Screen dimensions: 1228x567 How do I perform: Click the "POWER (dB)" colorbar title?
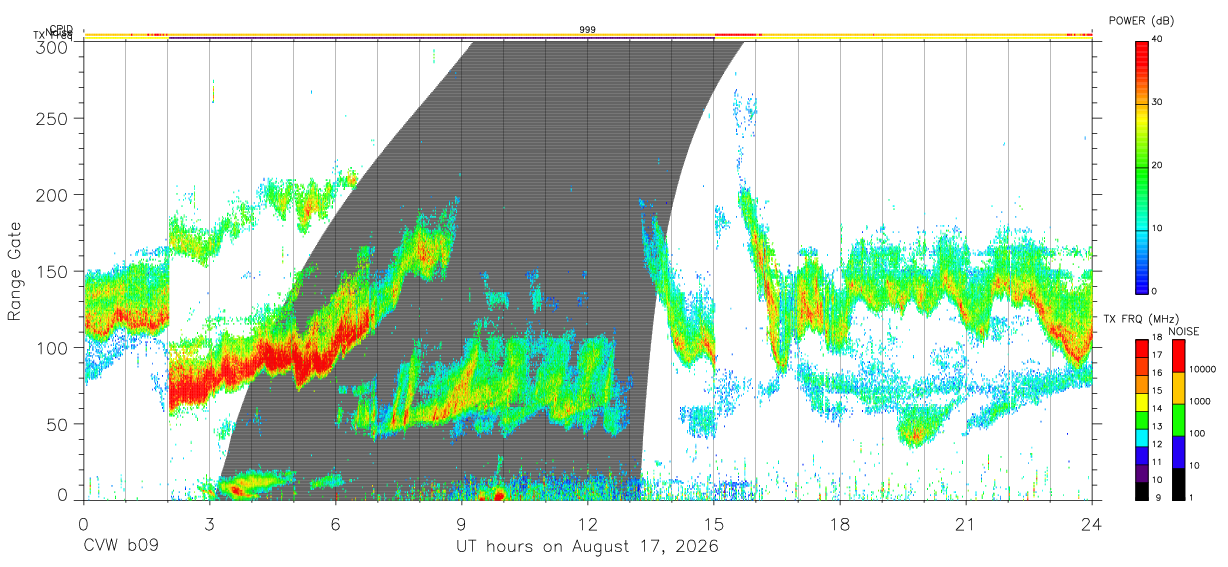pos(1141,21)
